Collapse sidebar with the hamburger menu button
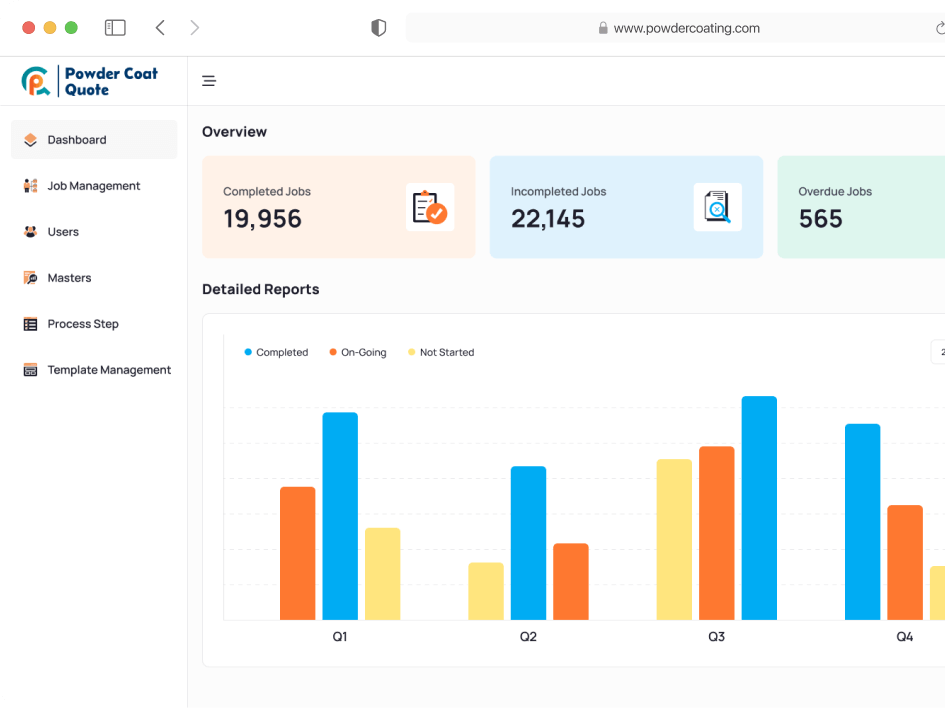945x708 pixels. 209,81
